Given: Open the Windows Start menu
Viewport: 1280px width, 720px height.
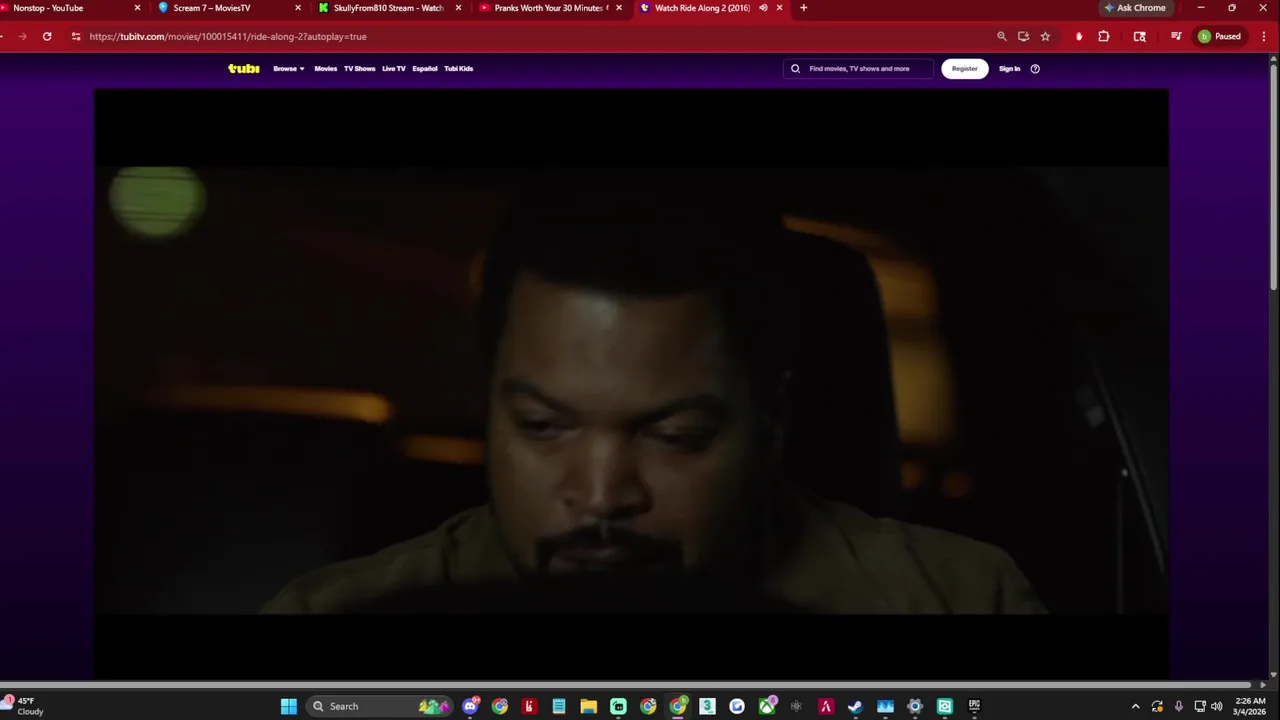Looking at the screenshot, I should tap(288, 706).
